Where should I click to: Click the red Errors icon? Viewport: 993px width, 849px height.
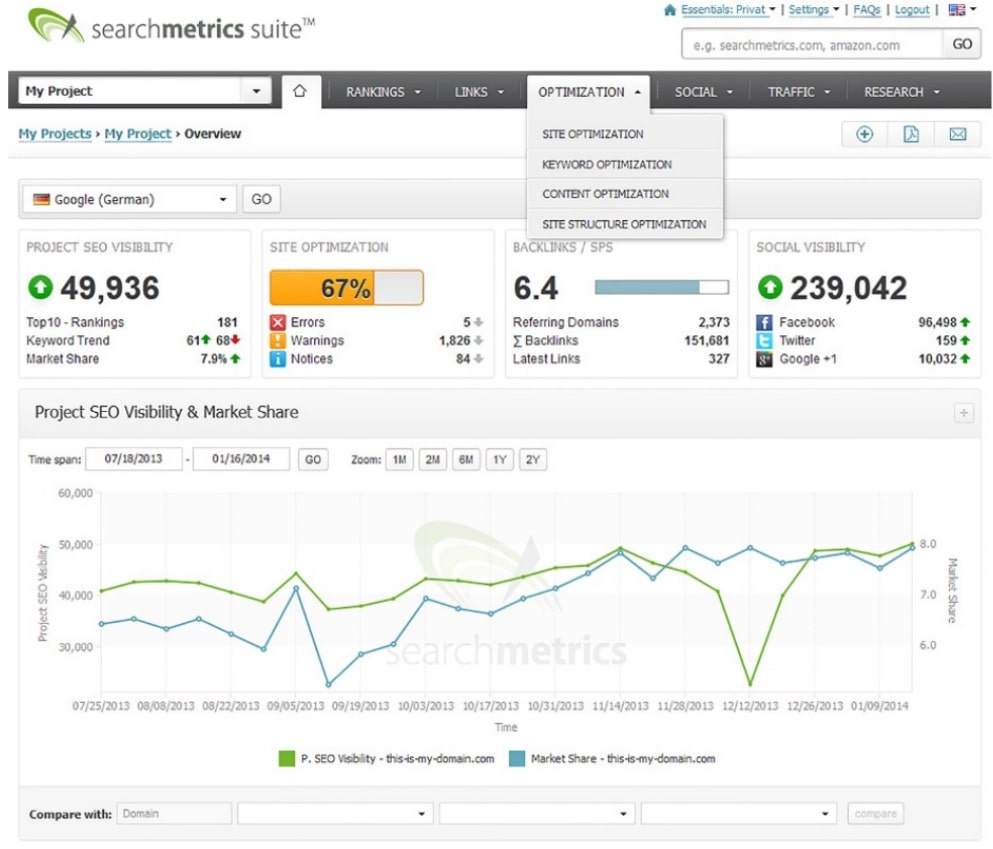point(277,322)
